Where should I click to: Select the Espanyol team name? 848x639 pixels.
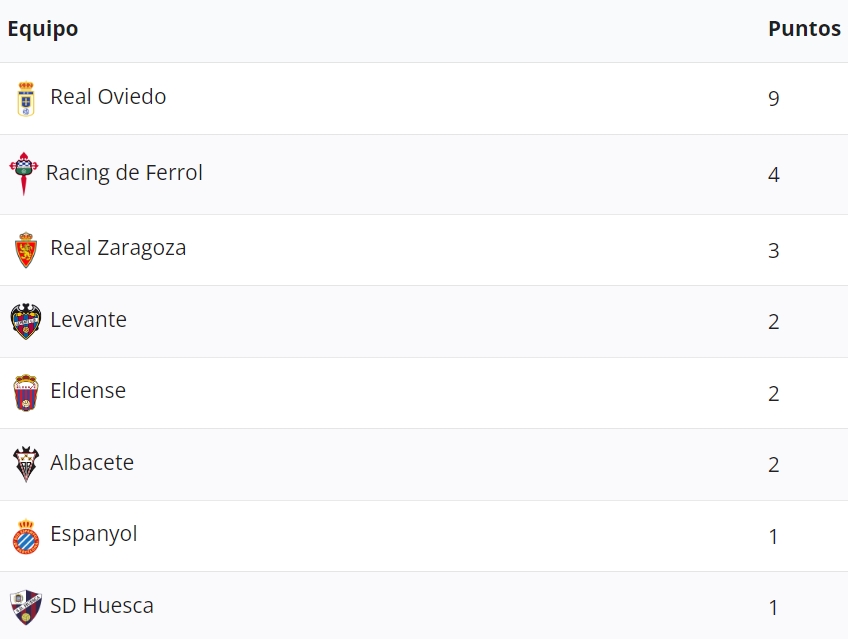[94, 534]
